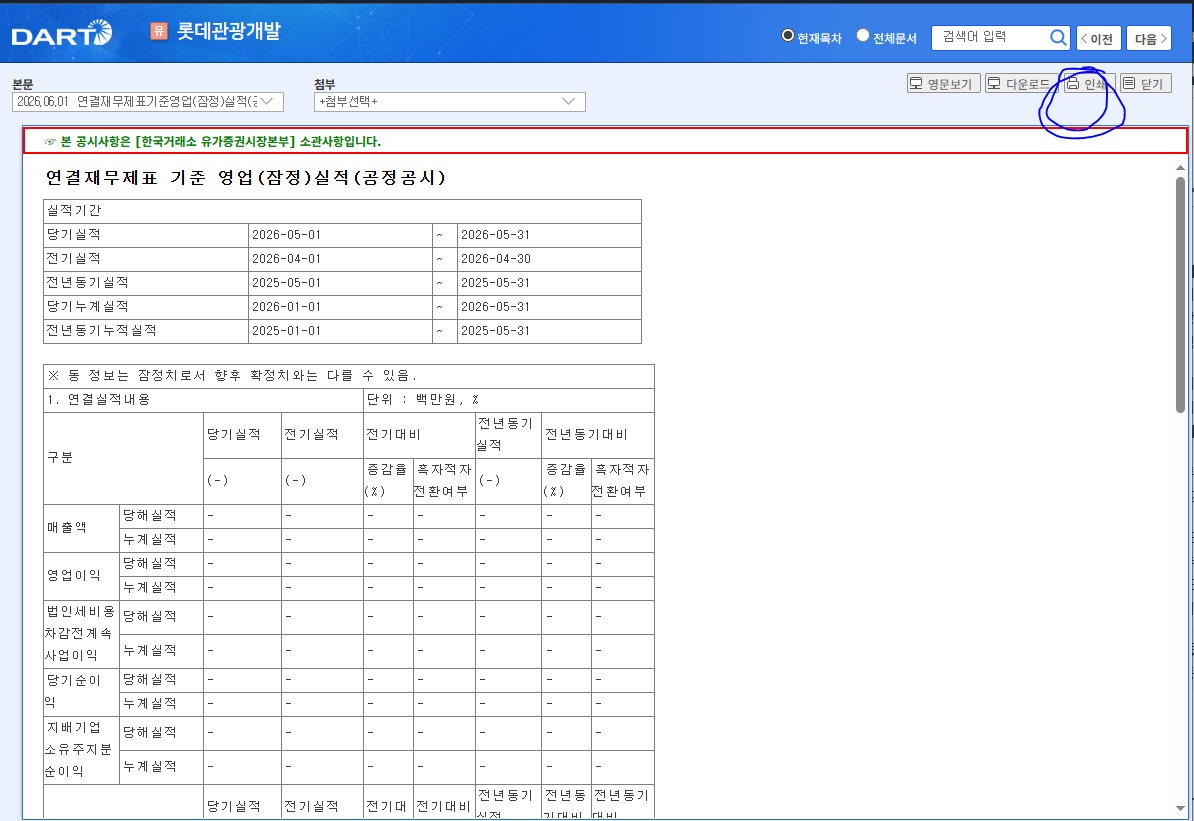Click the magnifier search icon
The image size is (1194, 821).
(1058, 37)
